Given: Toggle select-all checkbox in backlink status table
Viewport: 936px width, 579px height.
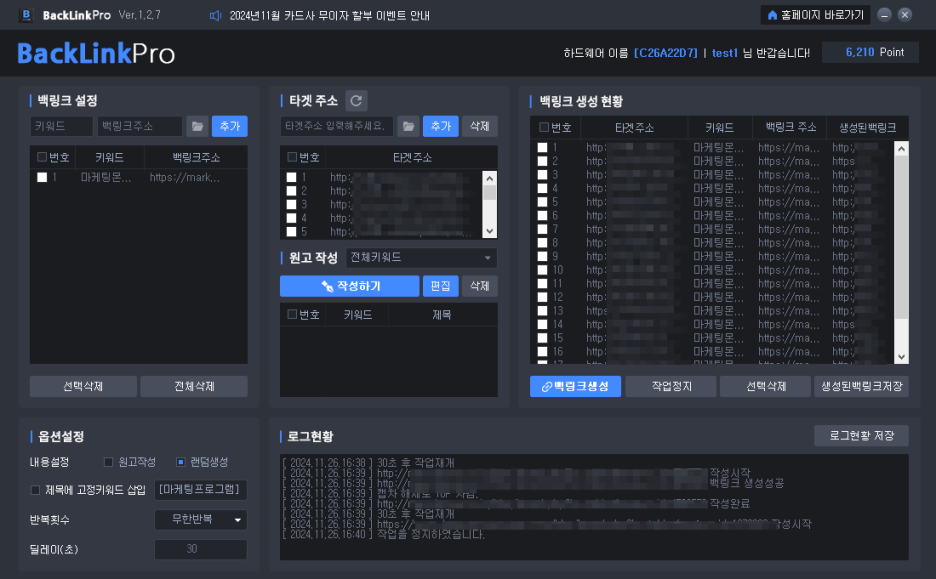Looking at the screenshot, I should click(544, 127).
